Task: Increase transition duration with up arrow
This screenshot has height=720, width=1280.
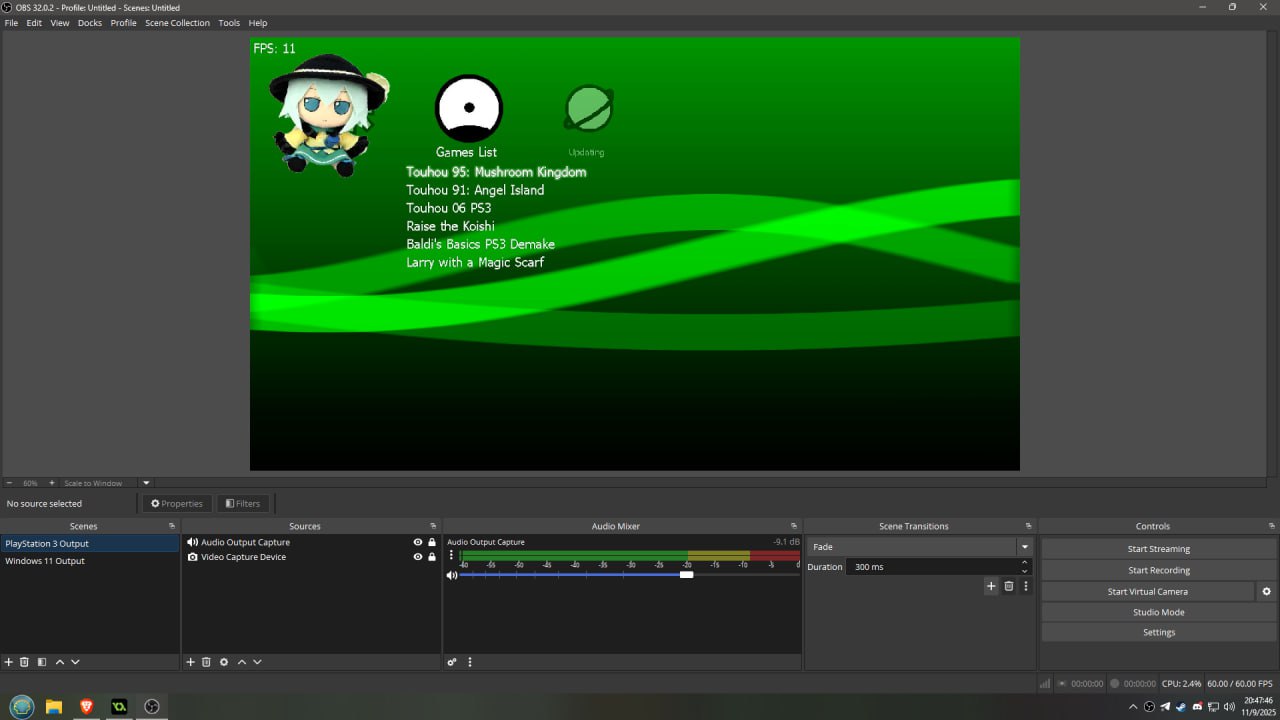Action: click(x=1024, y=562)
